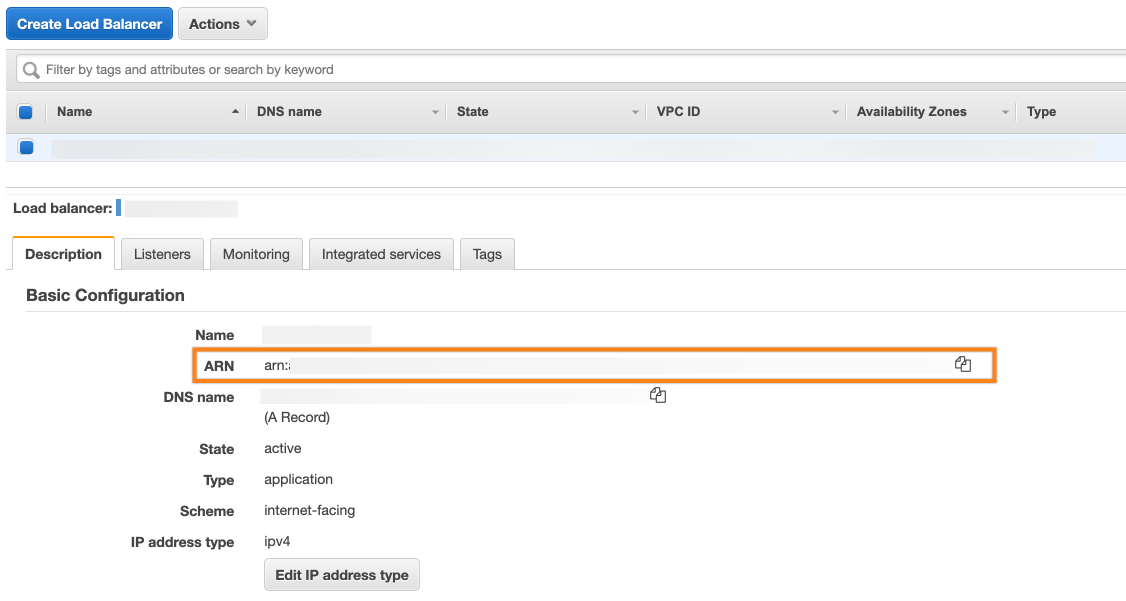1126x601 pixels.
Task: Expand the DNS name column dropdown arrow
Action: pos(435,112)
